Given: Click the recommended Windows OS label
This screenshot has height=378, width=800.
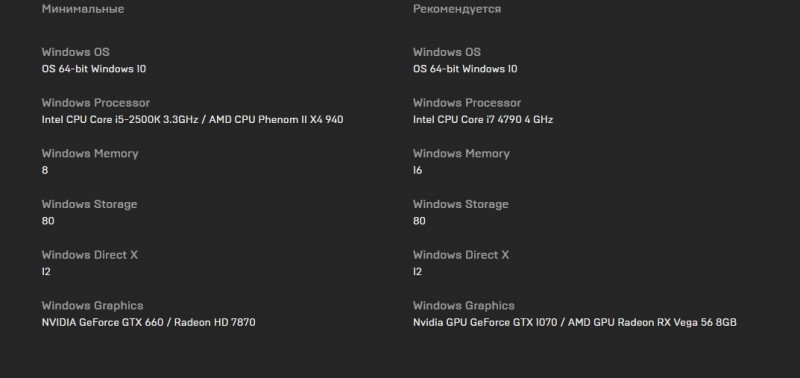Looking at the screenshot, I should click(x=447, y=52).
